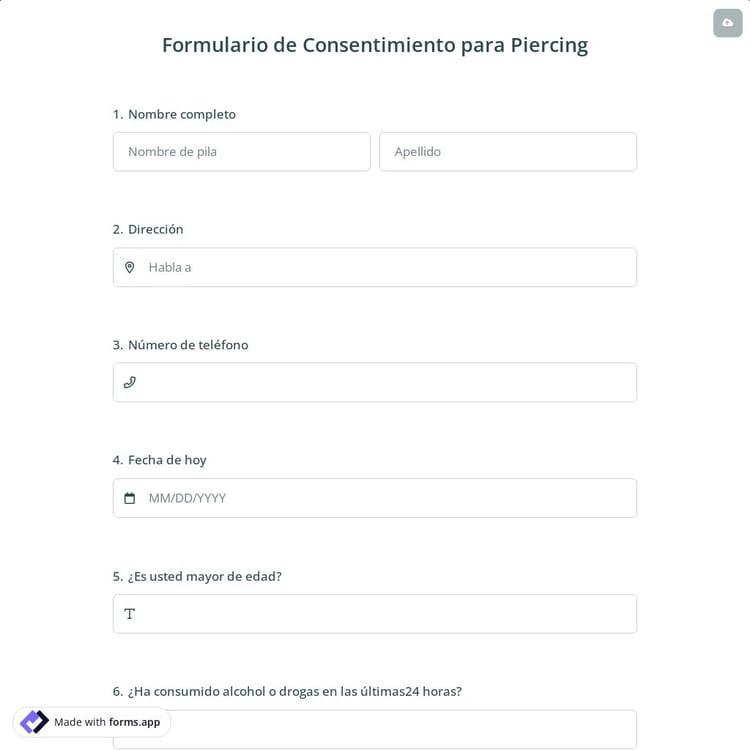Click the text icon in the age question
This screenshot has height=750, width=750.
[x=129, y=614]
